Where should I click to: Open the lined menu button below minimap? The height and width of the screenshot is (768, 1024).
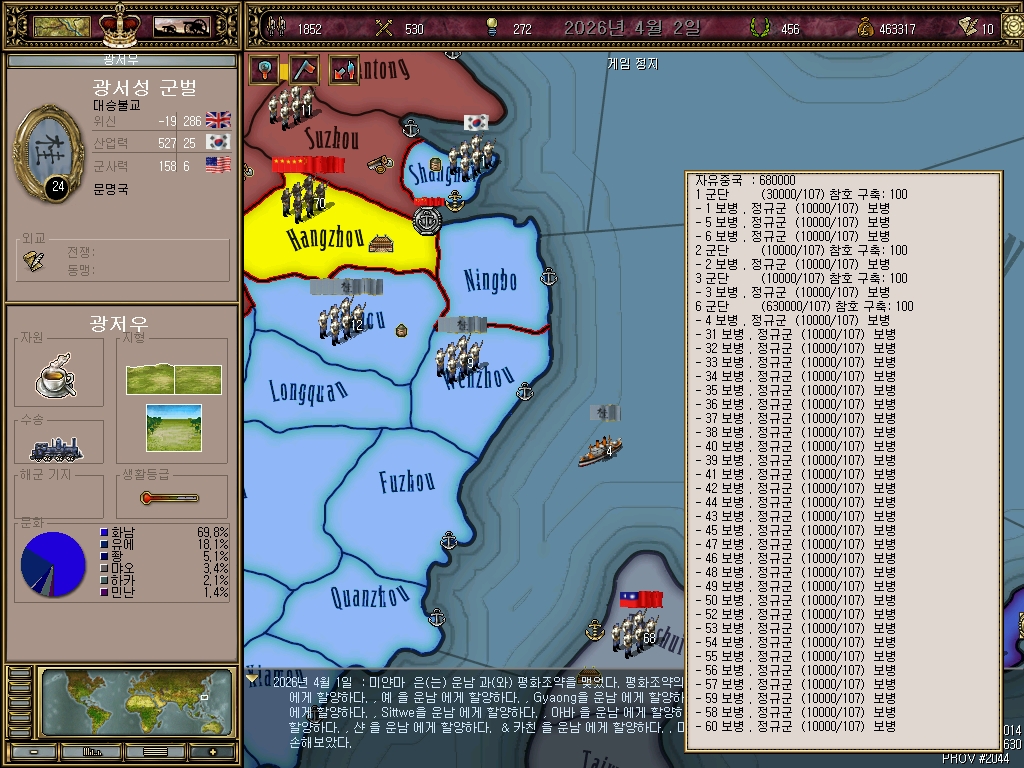[x=155, y=752]
